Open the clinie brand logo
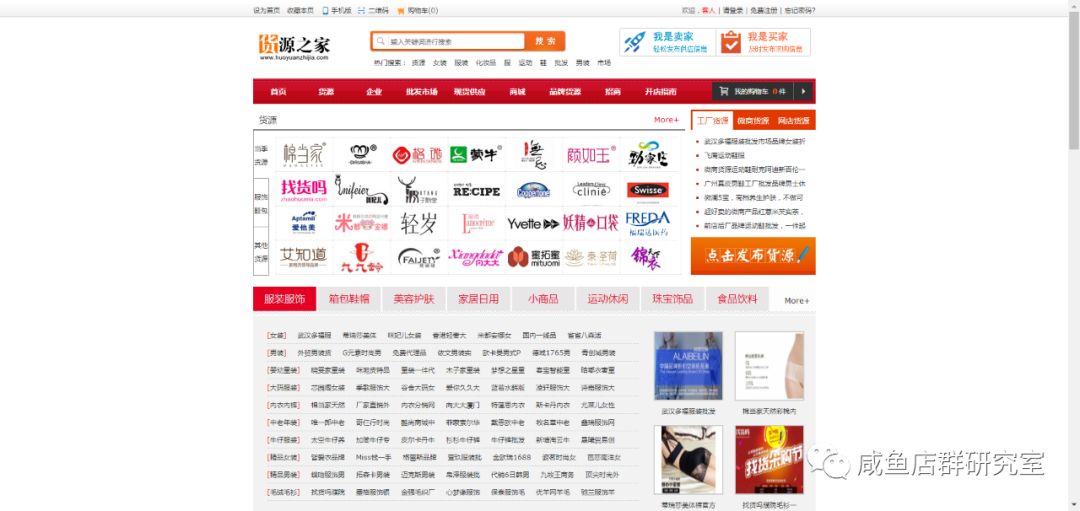1080x511 pixels. click(591, 189)
